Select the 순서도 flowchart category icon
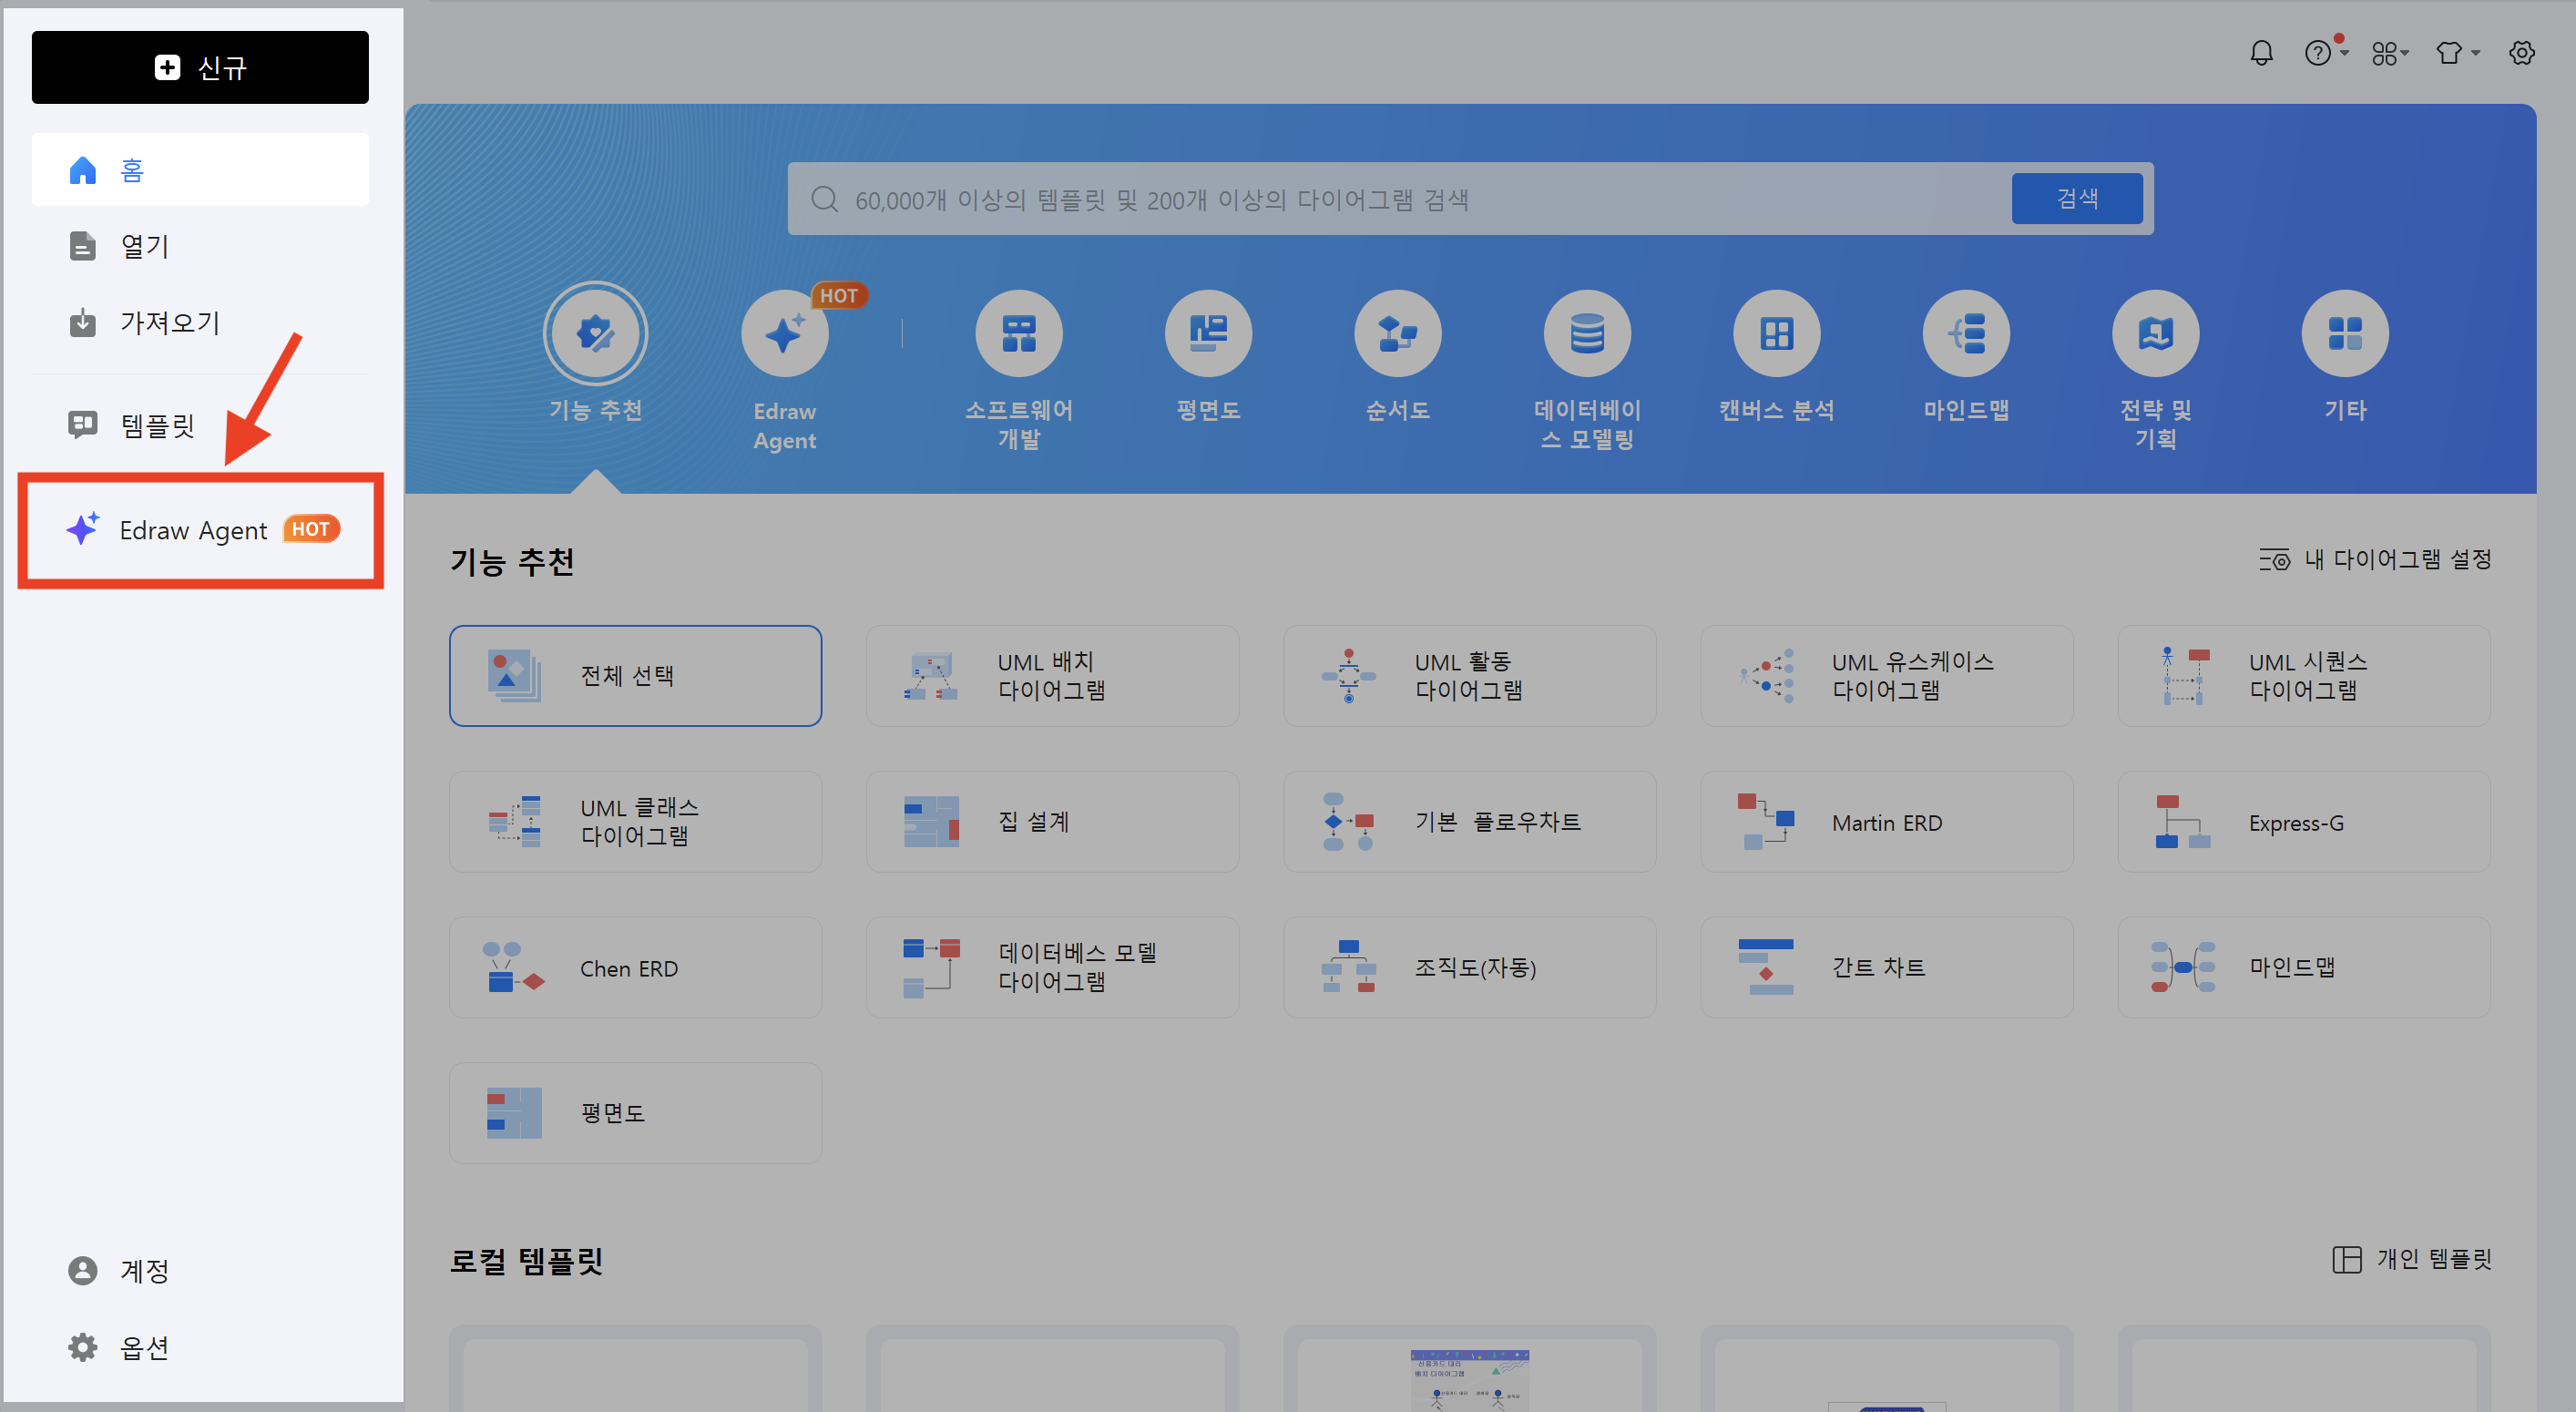Image resolution: width=2576 pixels, height=1412 pixels. tap(1397, 334)
